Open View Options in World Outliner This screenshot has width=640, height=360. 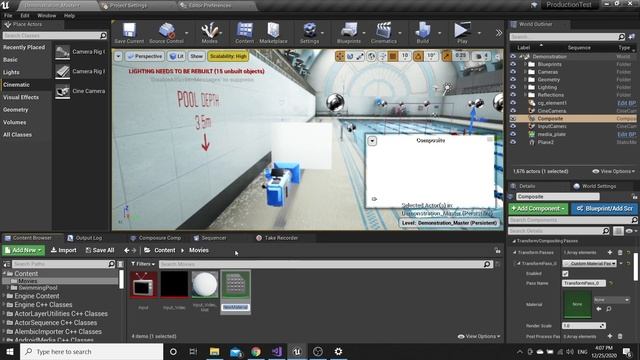tap(613, 171)
